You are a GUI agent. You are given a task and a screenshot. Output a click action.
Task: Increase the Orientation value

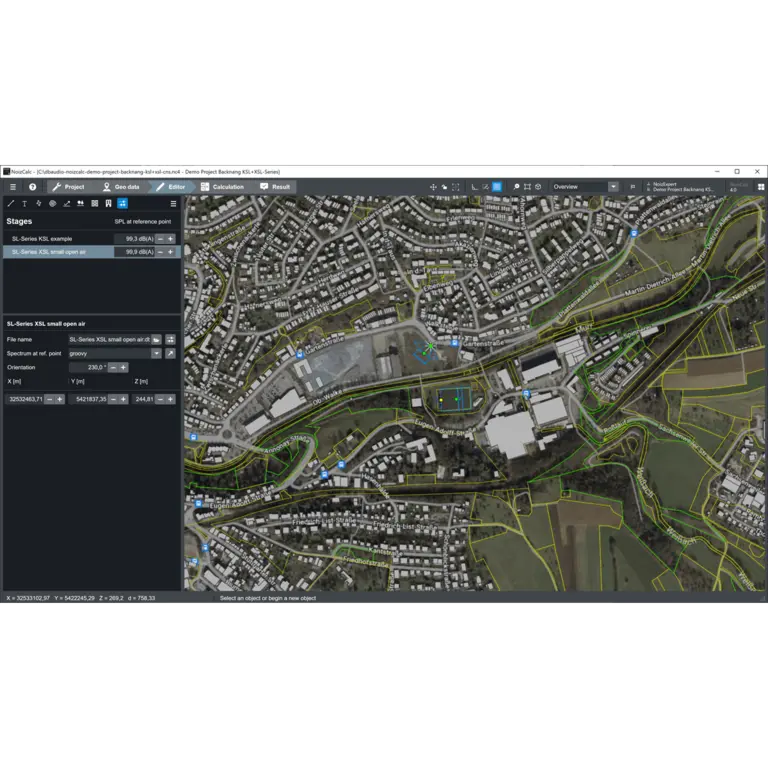click(123, 367)
